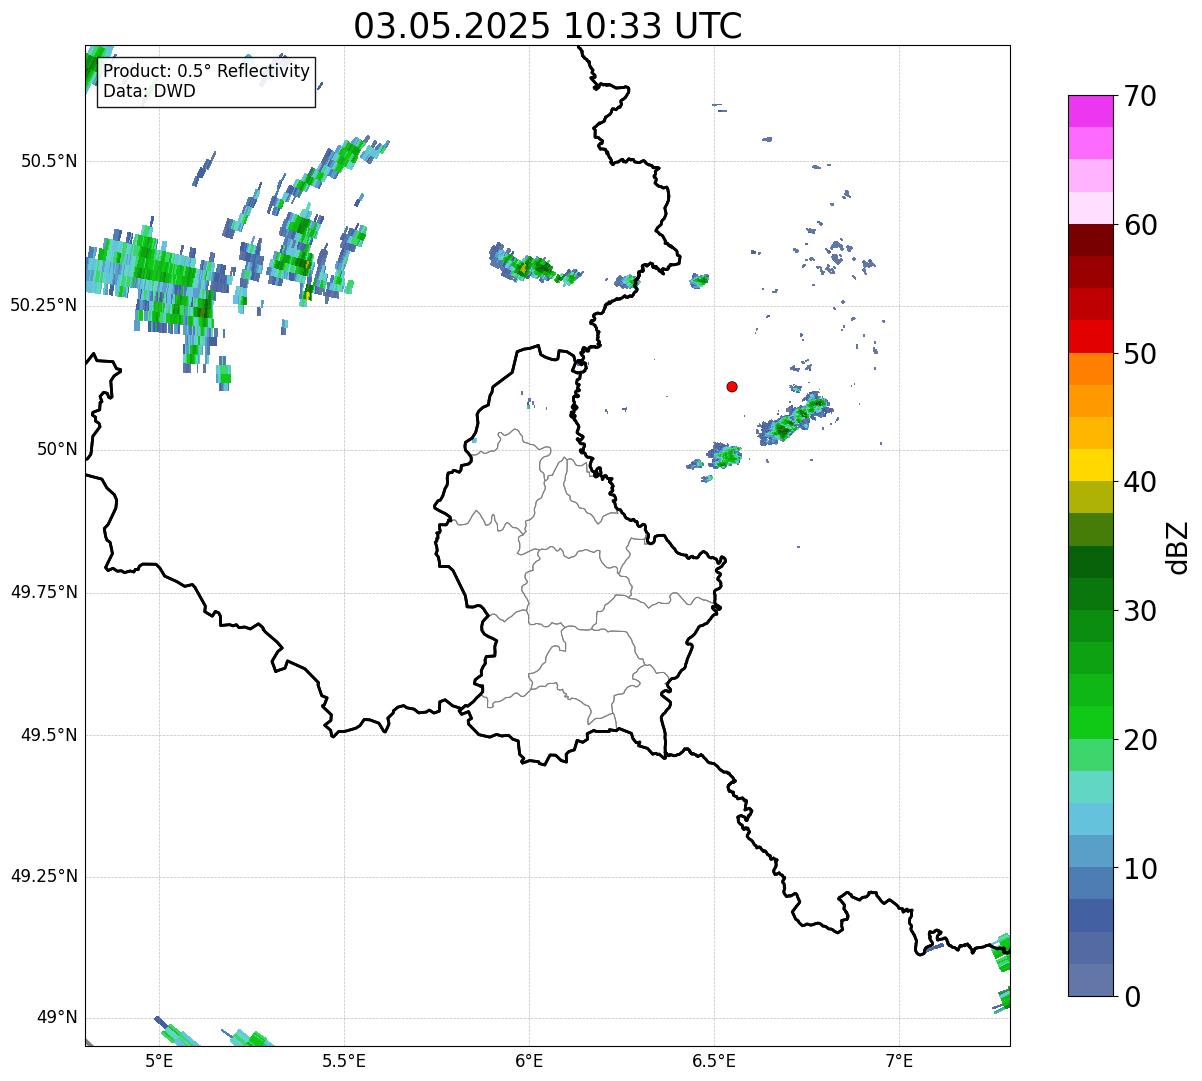Click the '50.5°N' latitude label
The height and width of the screenshot is (1081, 1202).
[49, 161]
